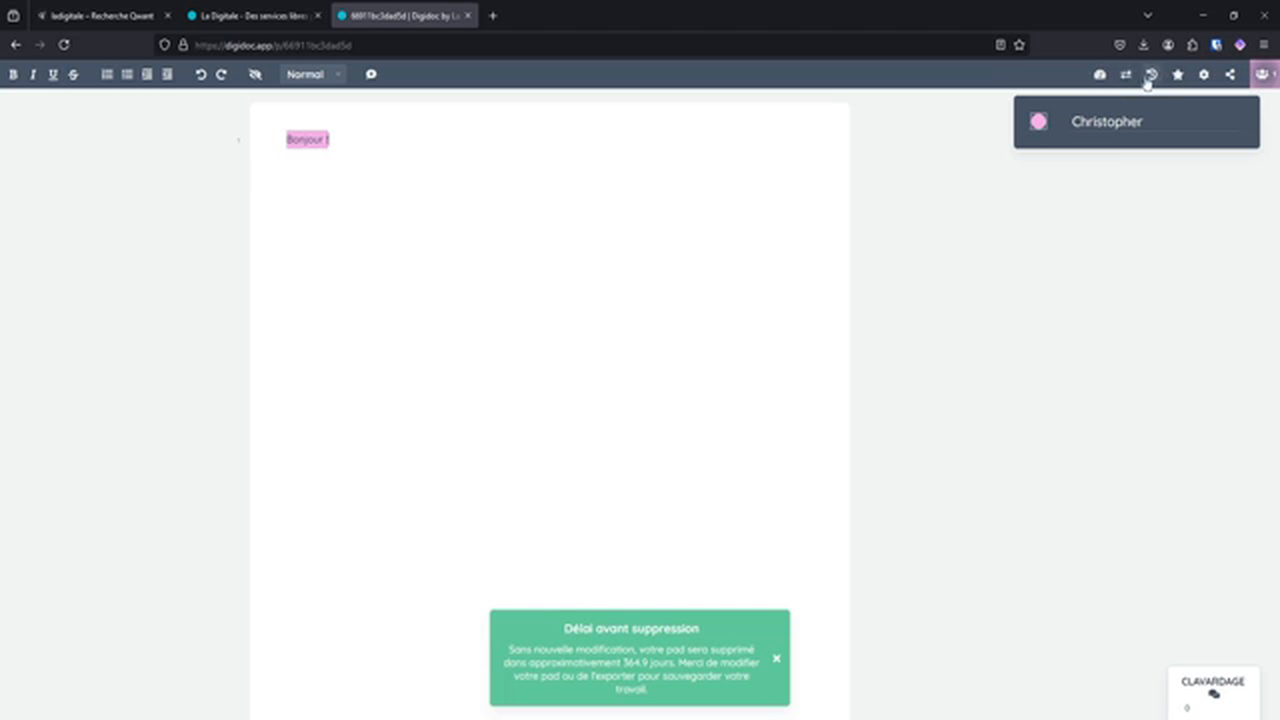
Task: Dismiss the deletion delay notification
Action: pyautogui.click(x=776, y=659)
